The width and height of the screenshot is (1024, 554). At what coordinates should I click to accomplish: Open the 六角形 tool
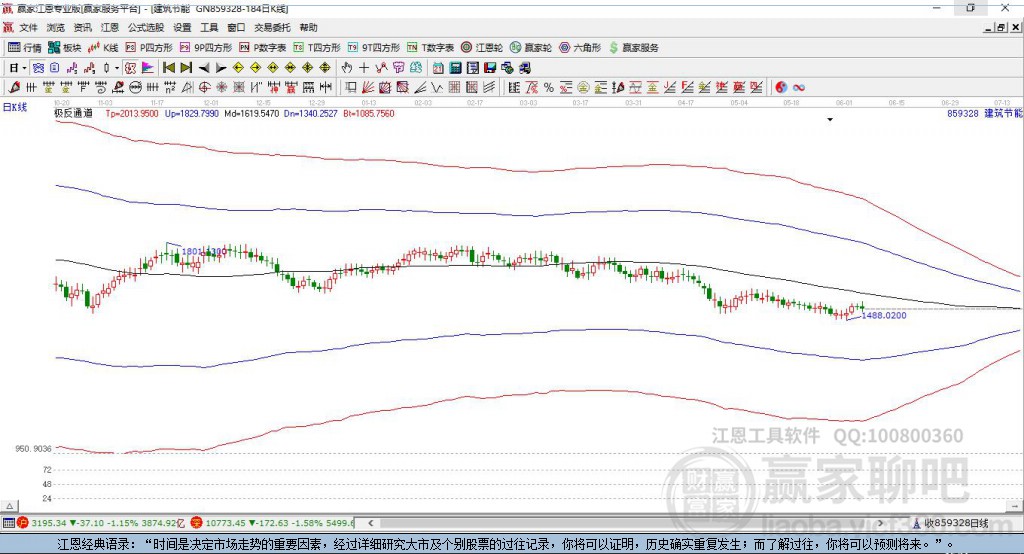point(580,48)
